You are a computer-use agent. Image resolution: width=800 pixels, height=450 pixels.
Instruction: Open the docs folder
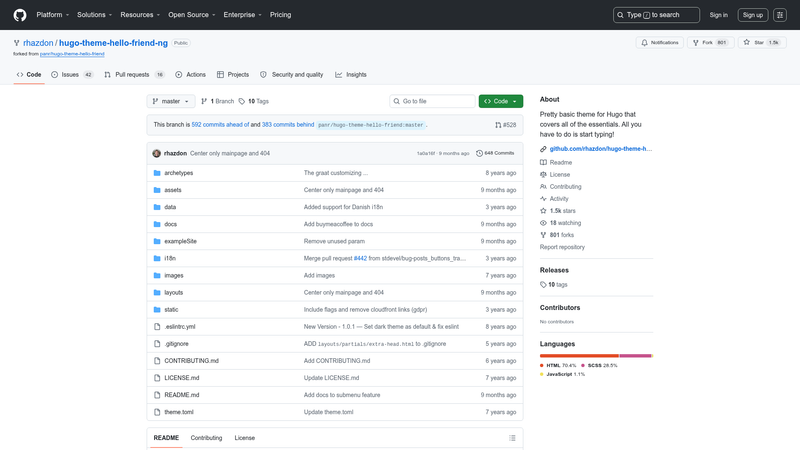click(170, 224)
